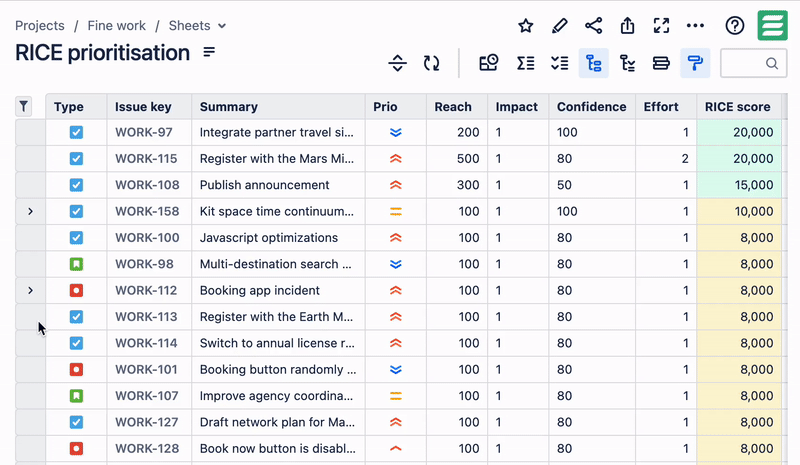Open the Sheets breadcrumb dropdown
800x465 pixels.
(197, 26)
